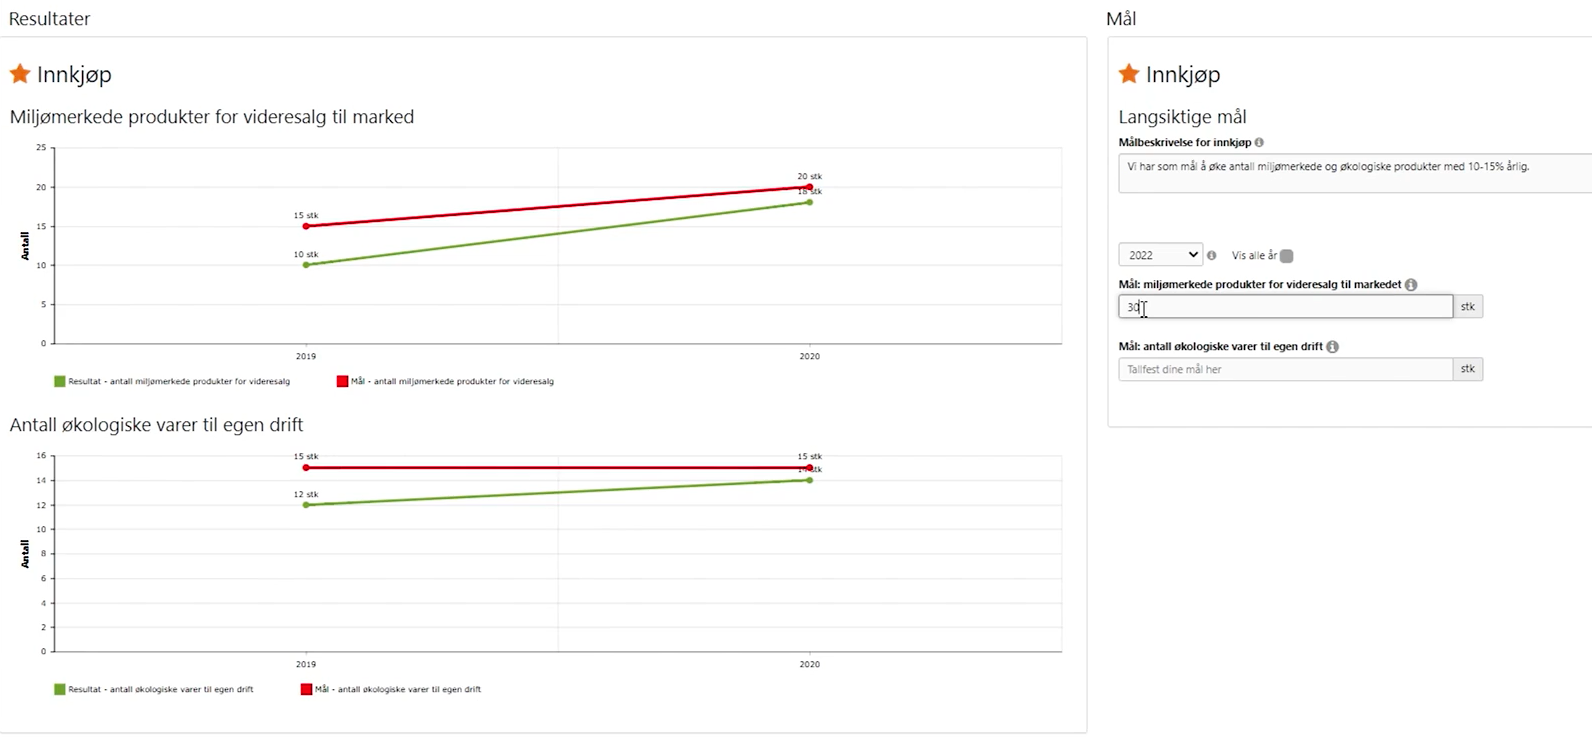
Task: Toggle red Mål legend for økologiske varer chart
Action: pyautogui.click(x=307, y=689)
